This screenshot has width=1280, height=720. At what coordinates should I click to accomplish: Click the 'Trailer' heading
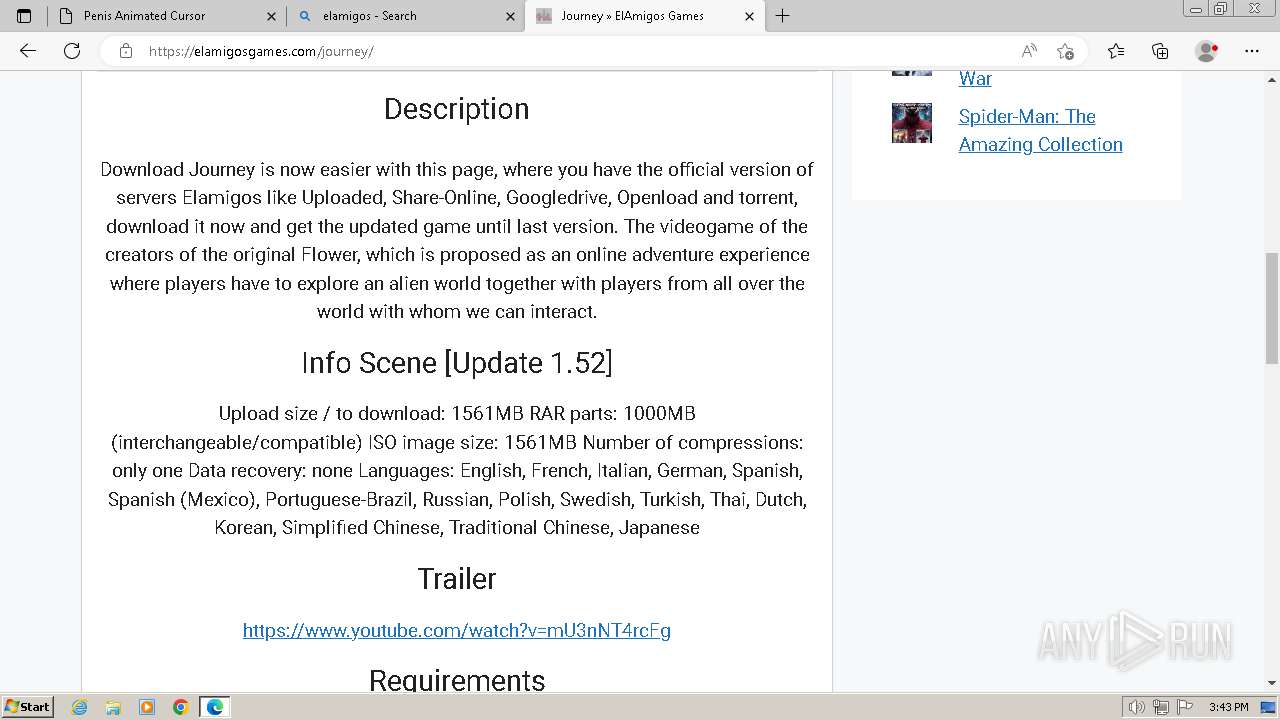click(457, 578)
